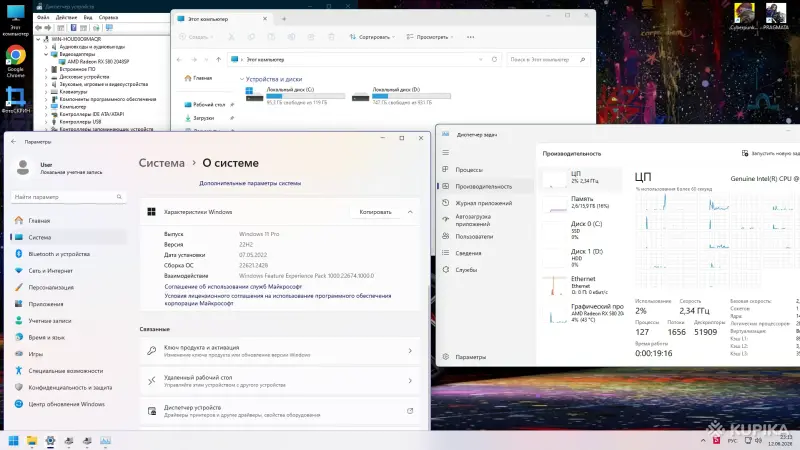Image resolution: width=800 pixels, height=450 pixels.
Task: Collapse the Характеристики Windows section chevron
Action: pos(410,212)
